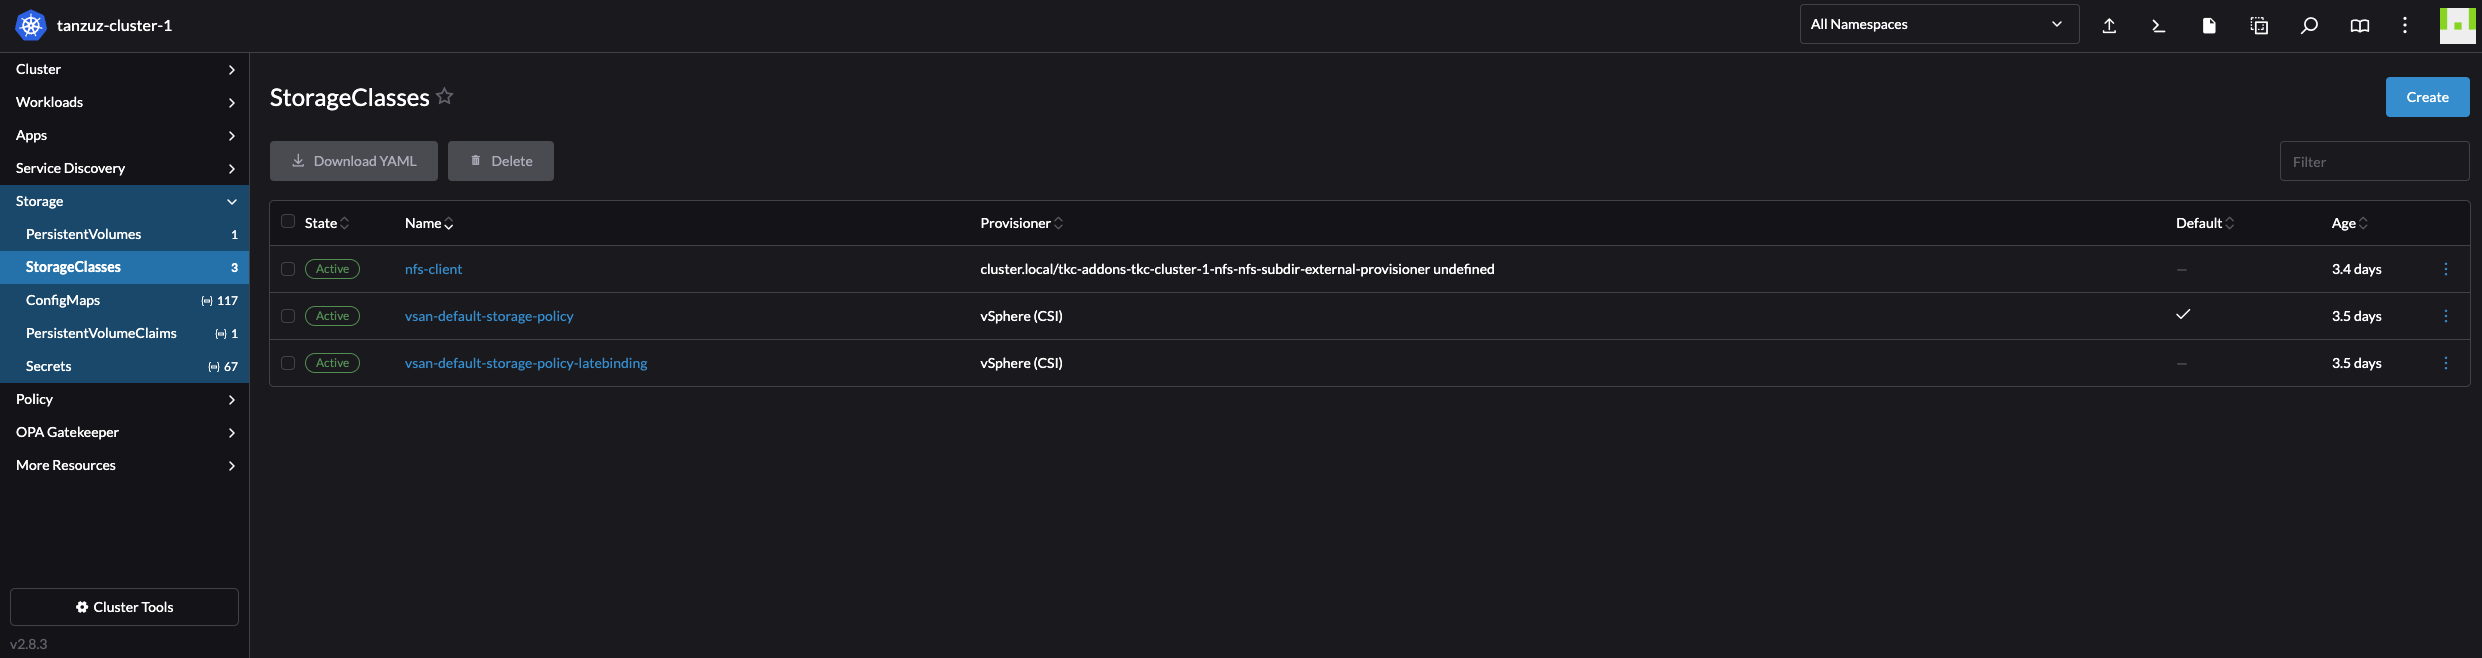Check the nfs-client row checkbox
The height and width of the screenshot is (658, 2482).
[288, 269]
